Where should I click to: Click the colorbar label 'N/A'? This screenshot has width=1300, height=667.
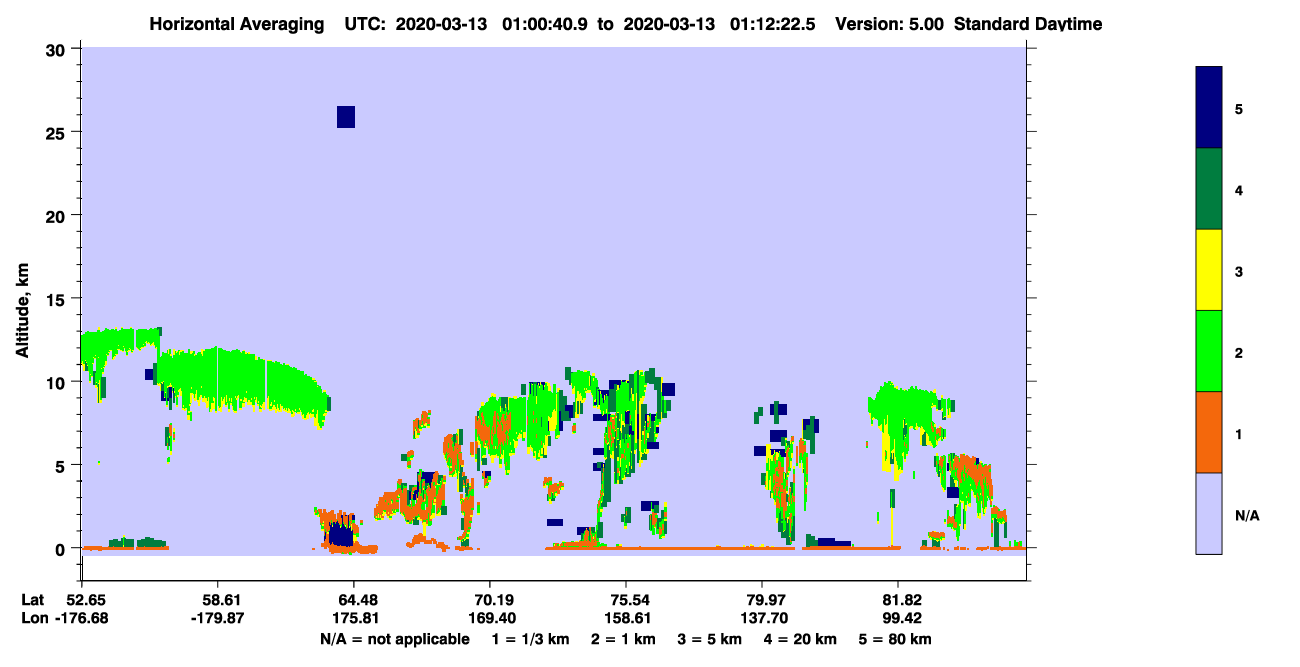[1246, 515]
